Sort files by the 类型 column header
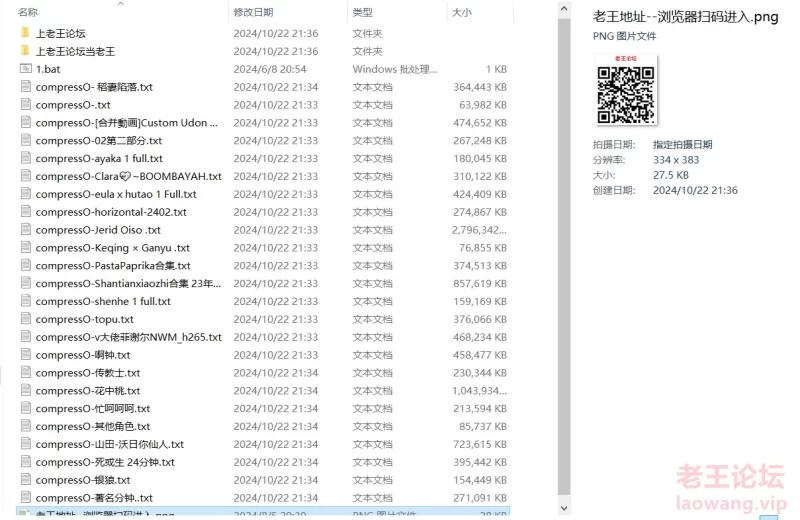This screenshot has width=800, height=520. [362, 12]
